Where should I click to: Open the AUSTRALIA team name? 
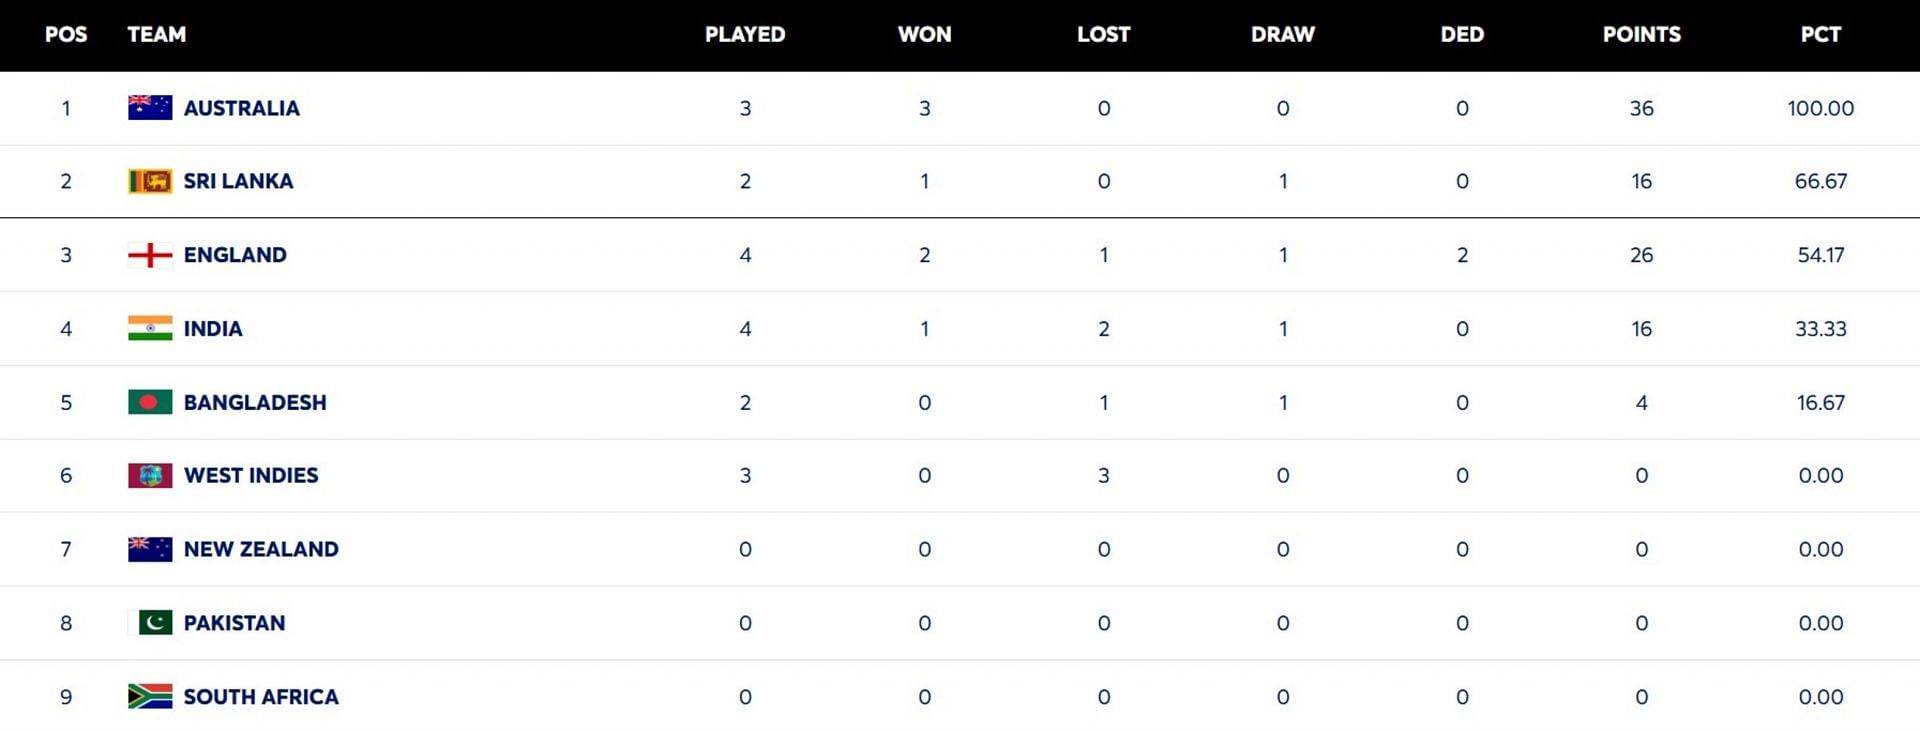coord(241,108)
